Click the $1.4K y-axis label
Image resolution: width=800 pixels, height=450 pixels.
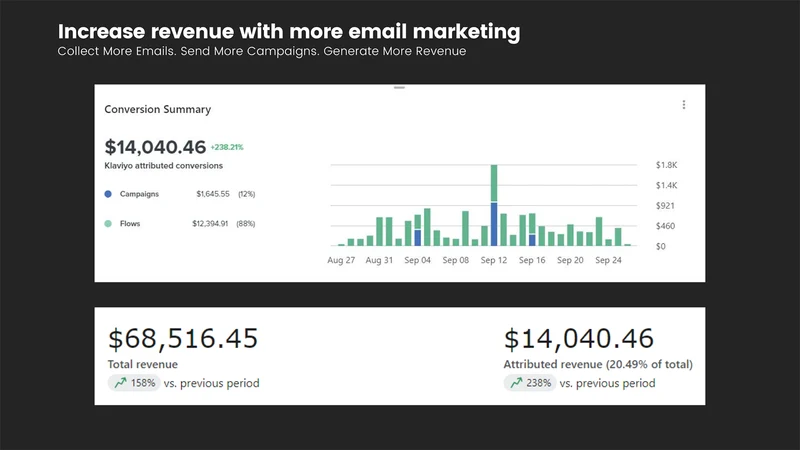click(666, 185)
